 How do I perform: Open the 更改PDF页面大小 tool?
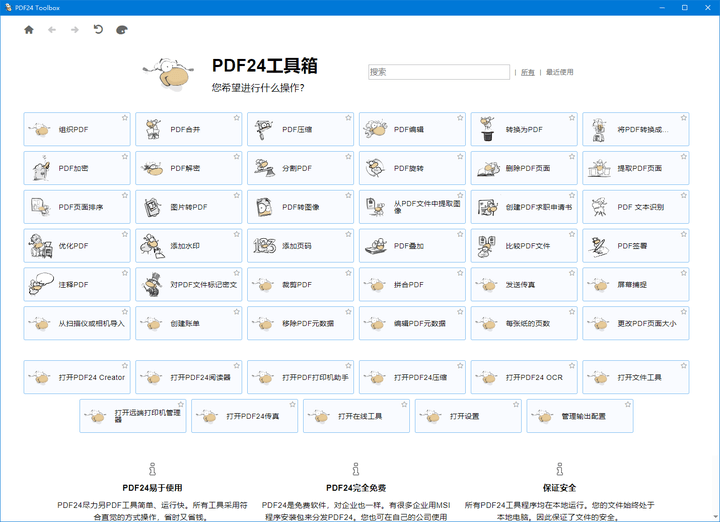coord(636,323)
